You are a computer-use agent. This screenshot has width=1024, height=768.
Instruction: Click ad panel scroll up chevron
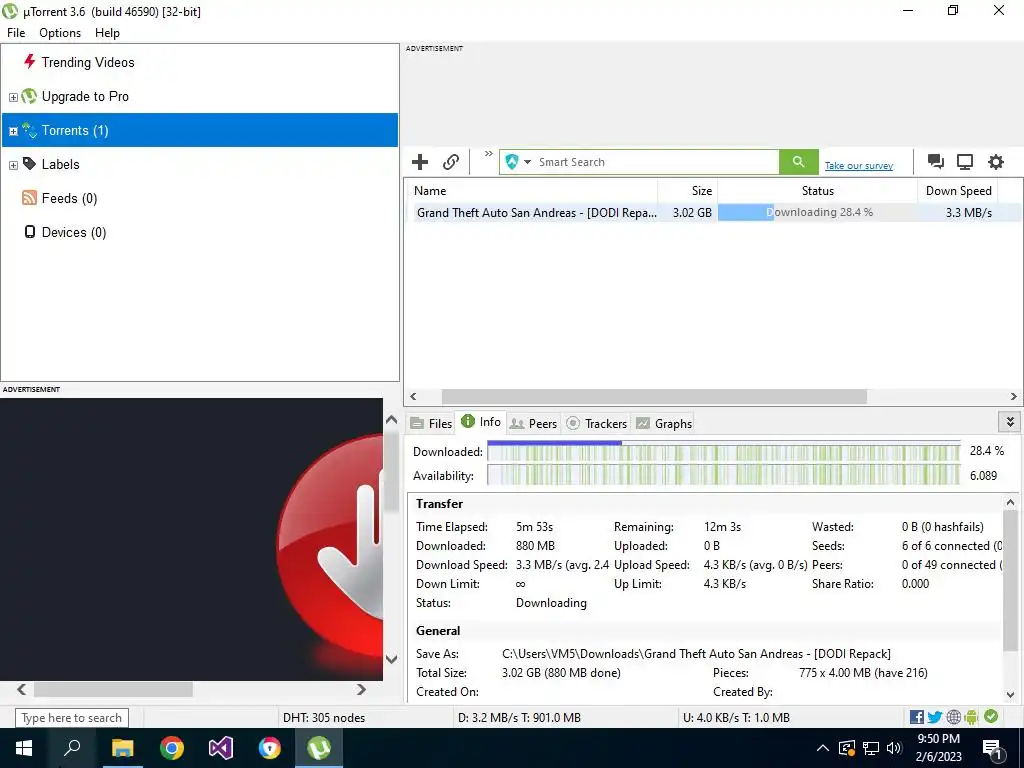coord(391,420)
